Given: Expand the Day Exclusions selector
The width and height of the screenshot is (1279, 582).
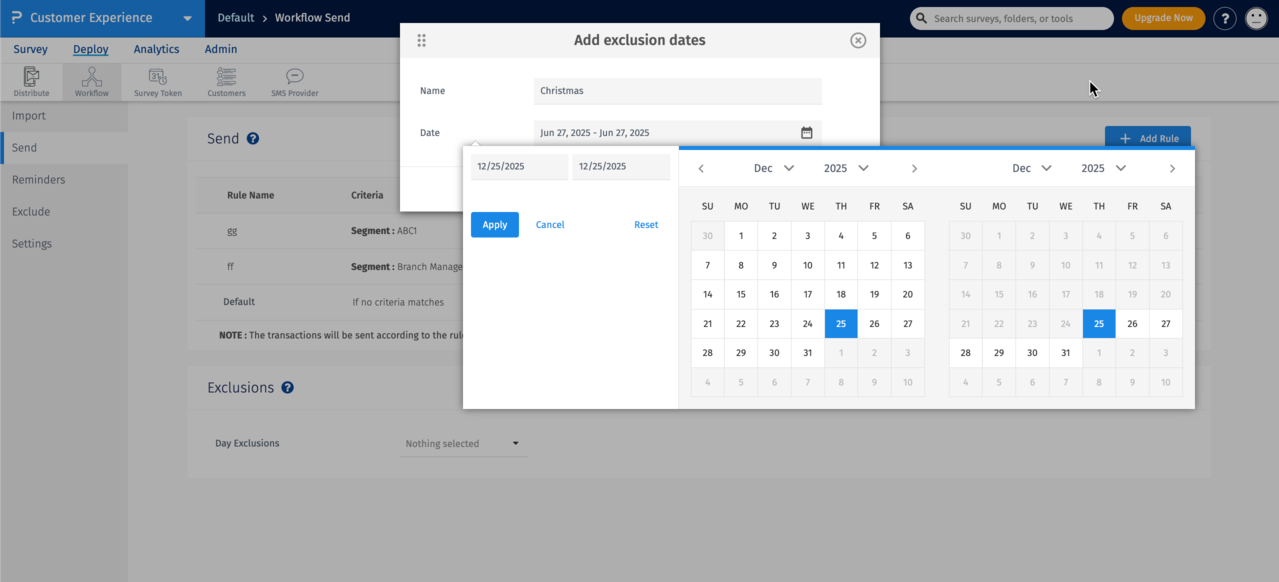Looking at the screenshot, I should tap(463, 443).
